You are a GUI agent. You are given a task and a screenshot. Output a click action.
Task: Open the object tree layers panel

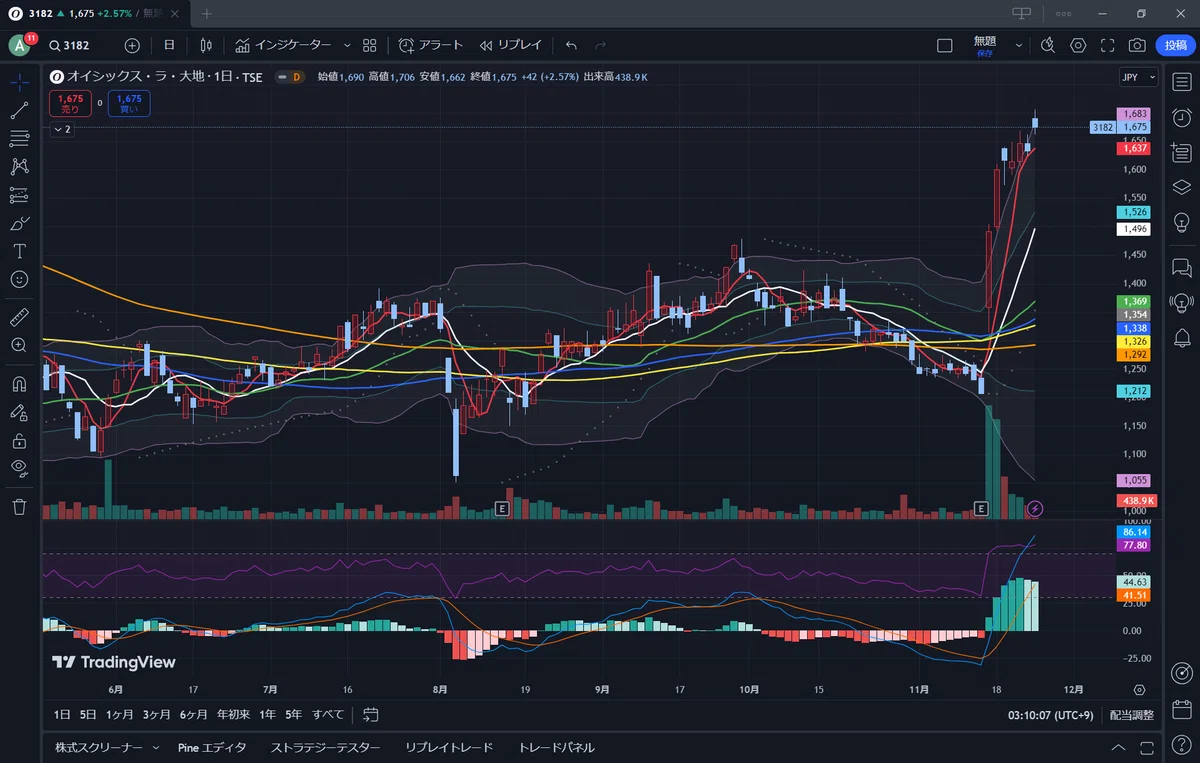click(x=1181, y=187)
